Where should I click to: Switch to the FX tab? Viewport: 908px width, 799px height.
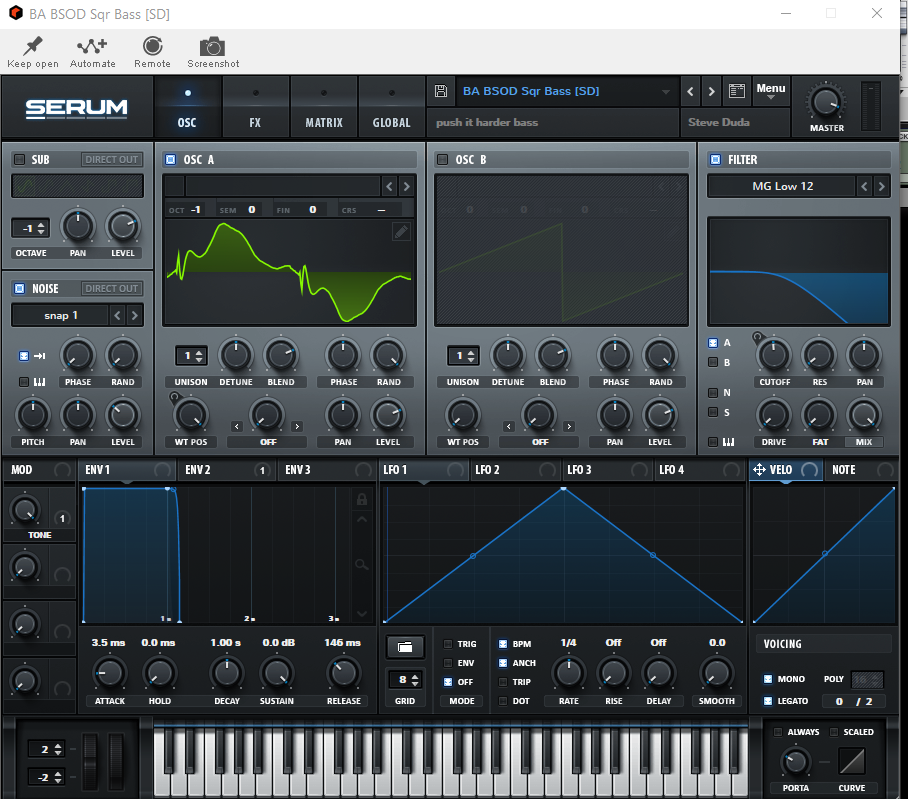[x=255, y=107]
